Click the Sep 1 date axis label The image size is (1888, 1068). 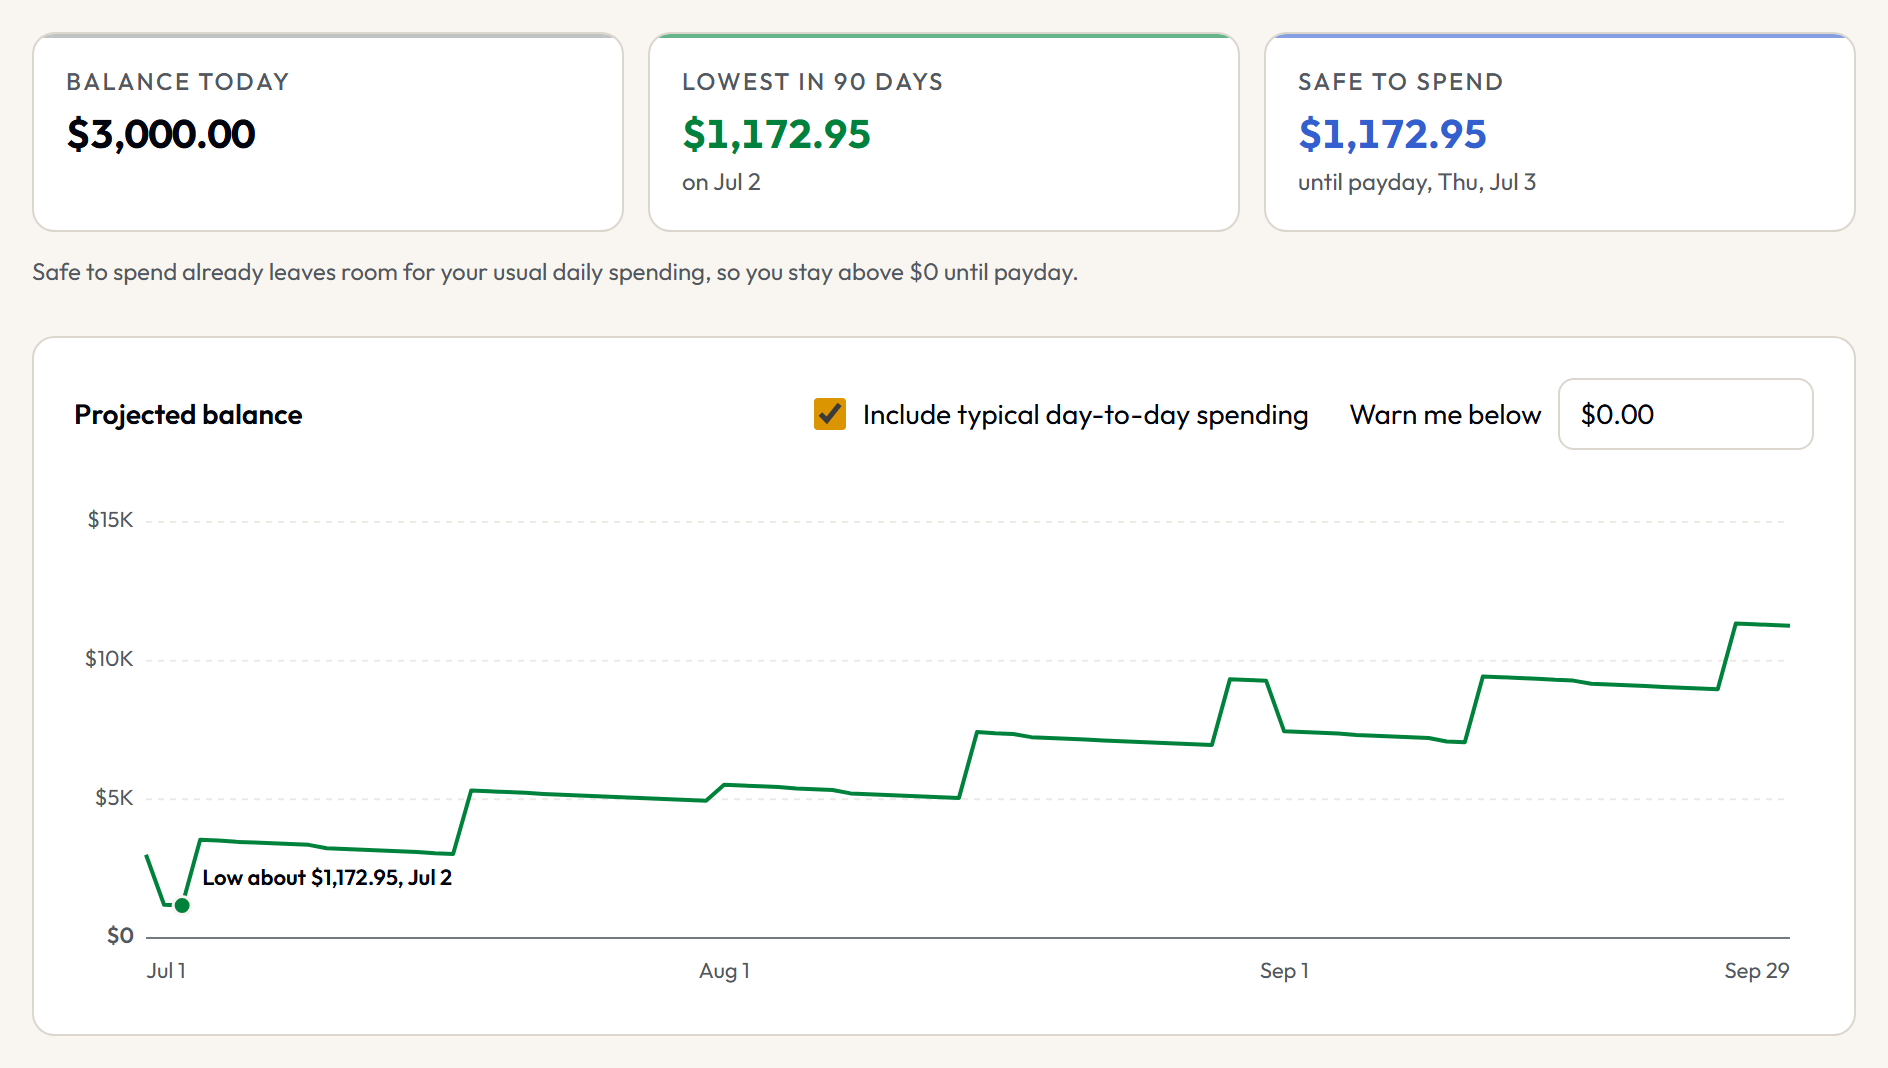1284,970
